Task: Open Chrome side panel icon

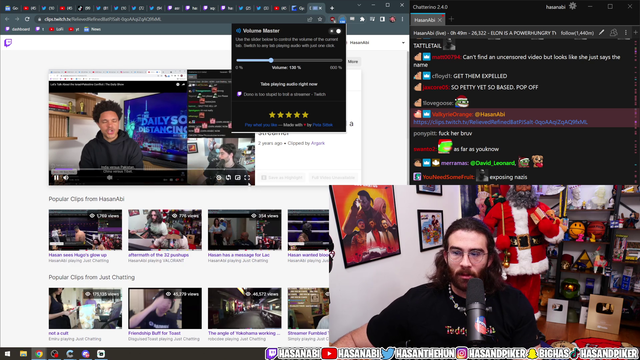Action: [382, 19]
